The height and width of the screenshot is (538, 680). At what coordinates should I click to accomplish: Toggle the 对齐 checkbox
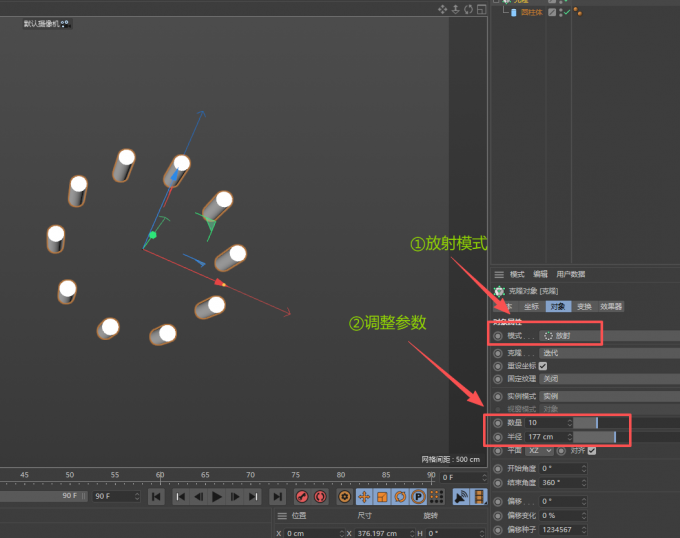point(592,451)
